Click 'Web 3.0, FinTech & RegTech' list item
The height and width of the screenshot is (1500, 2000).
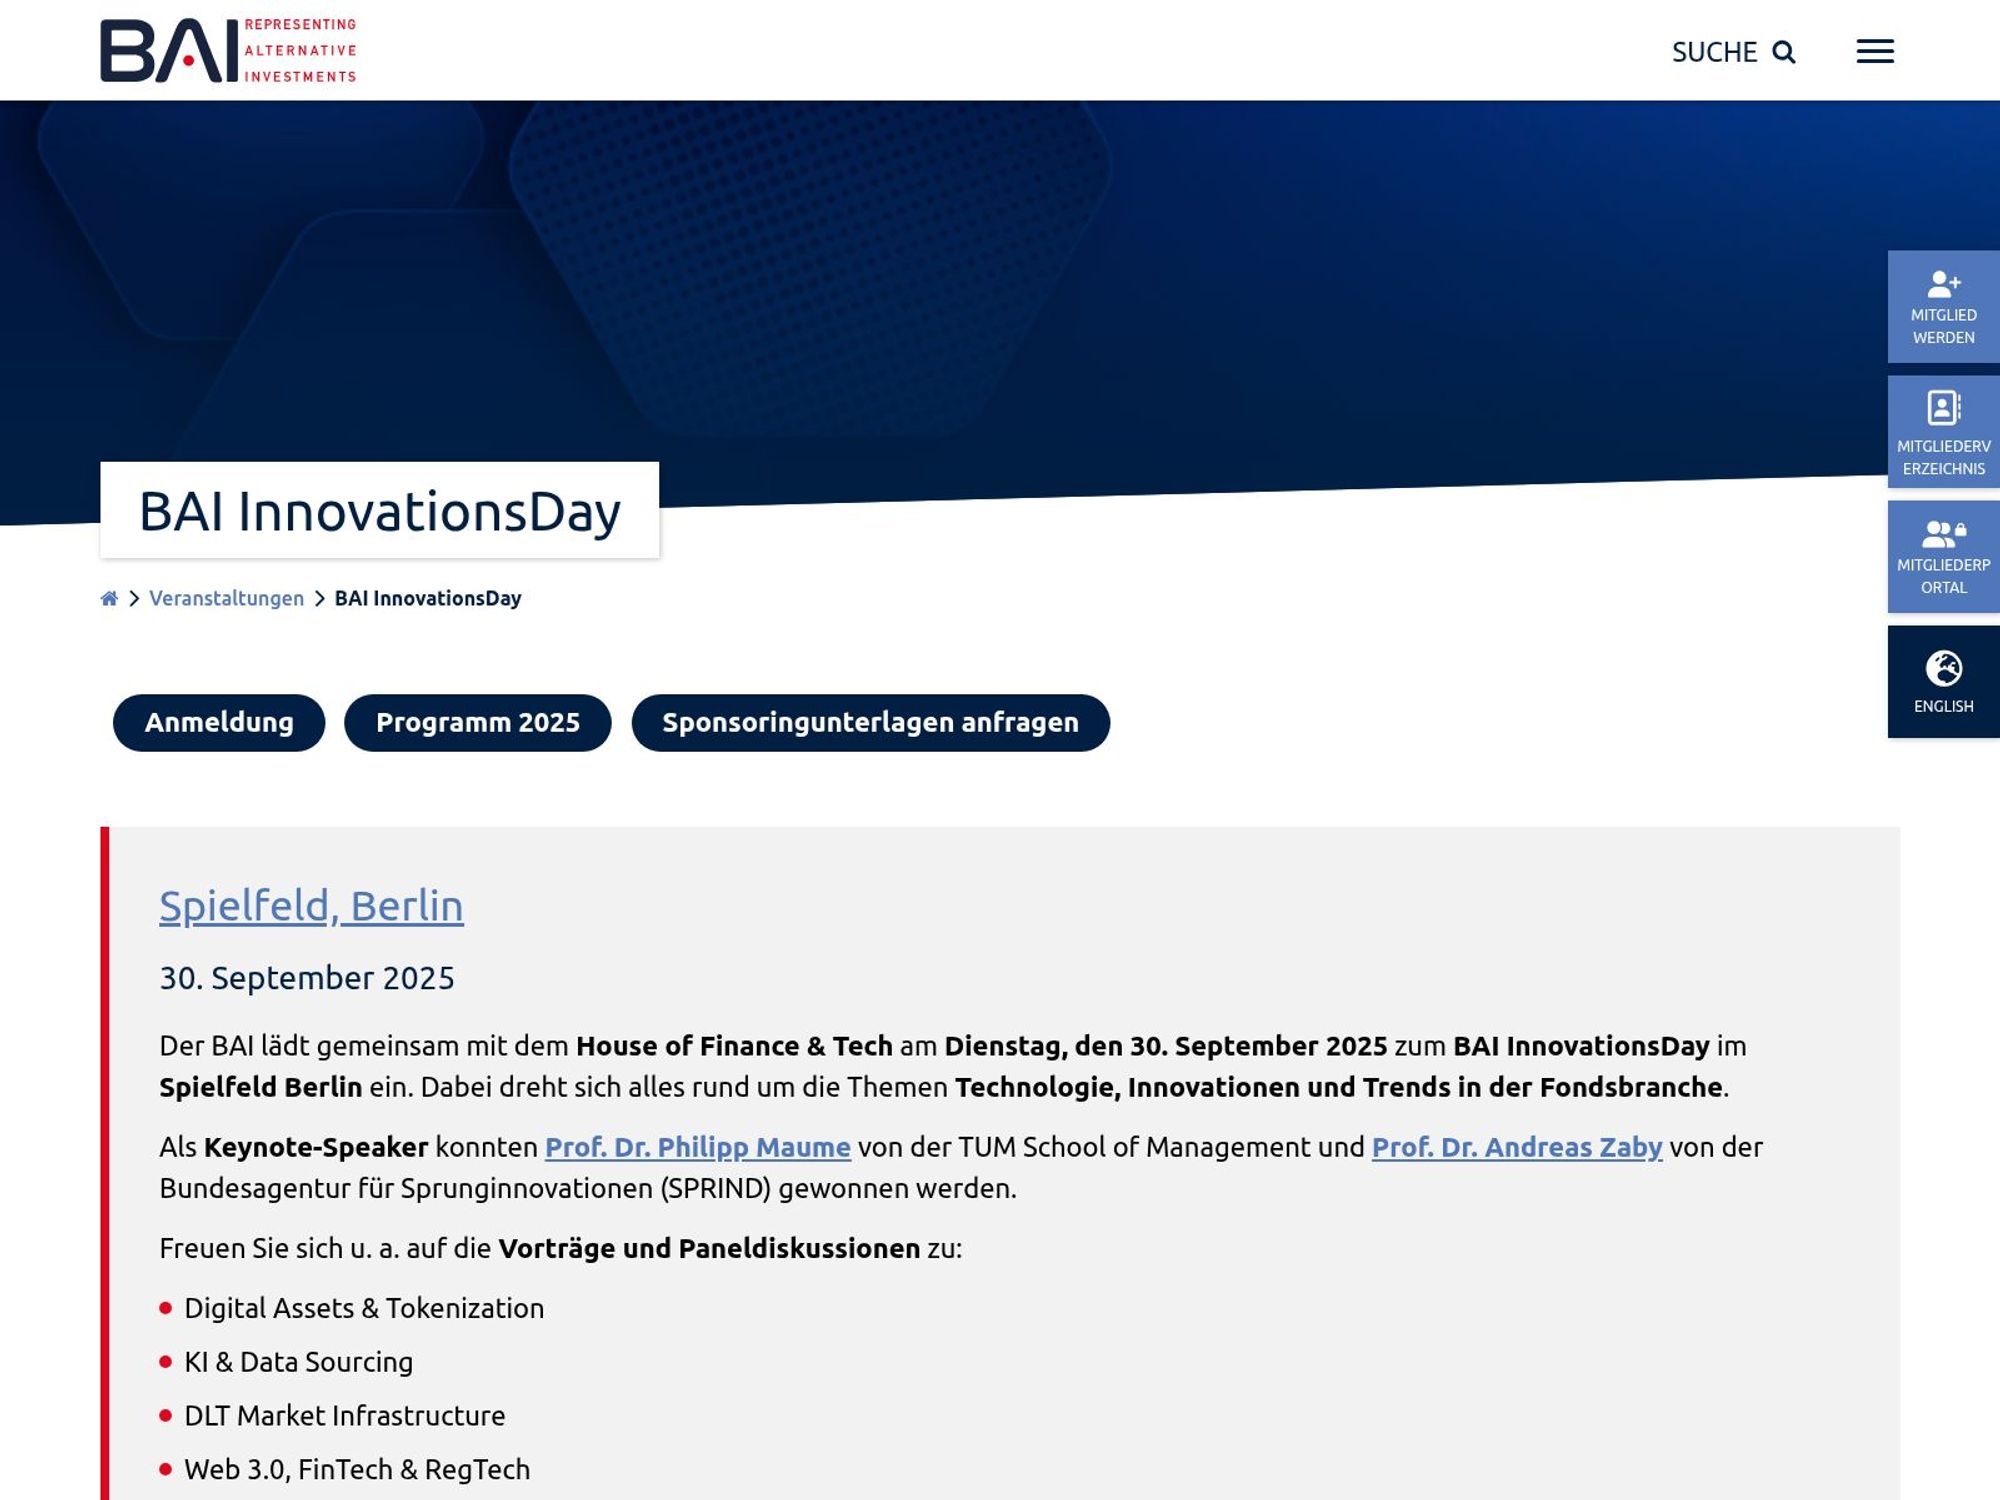point(357,1469)
